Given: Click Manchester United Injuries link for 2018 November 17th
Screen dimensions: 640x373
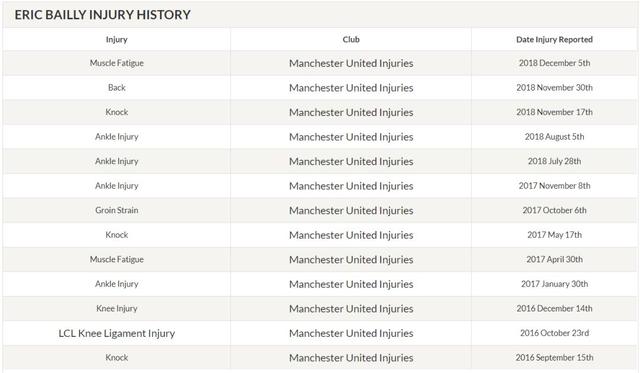Looking at the screenshot, I should pyautogui.click(x=351, y=112).
